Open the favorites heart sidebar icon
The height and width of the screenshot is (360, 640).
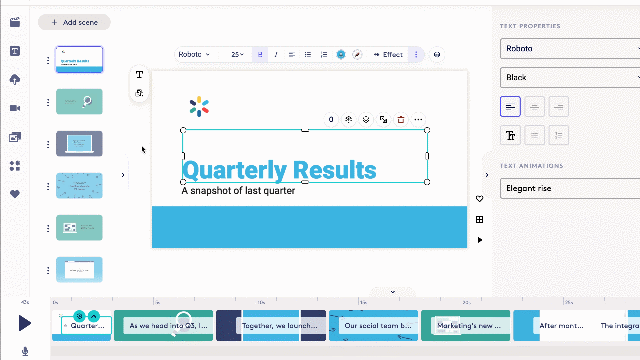pyautogui.click(x=15, y=194)
